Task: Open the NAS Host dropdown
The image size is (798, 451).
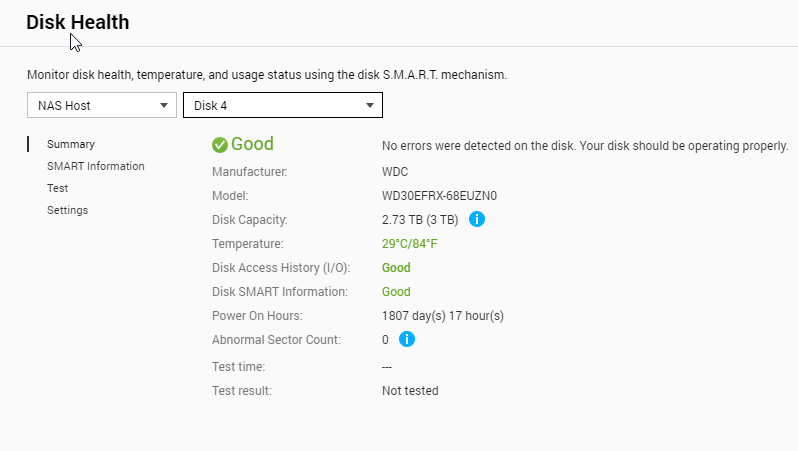Action: (102, 105)
